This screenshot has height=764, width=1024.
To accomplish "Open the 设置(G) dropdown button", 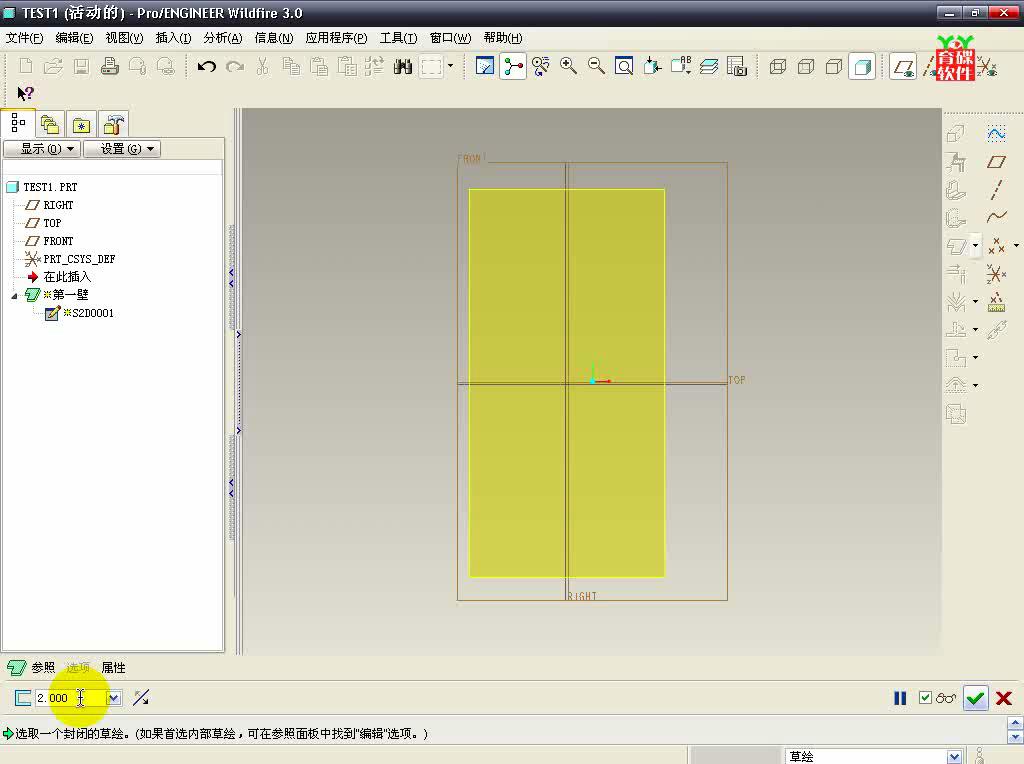I will coord(121,149).
